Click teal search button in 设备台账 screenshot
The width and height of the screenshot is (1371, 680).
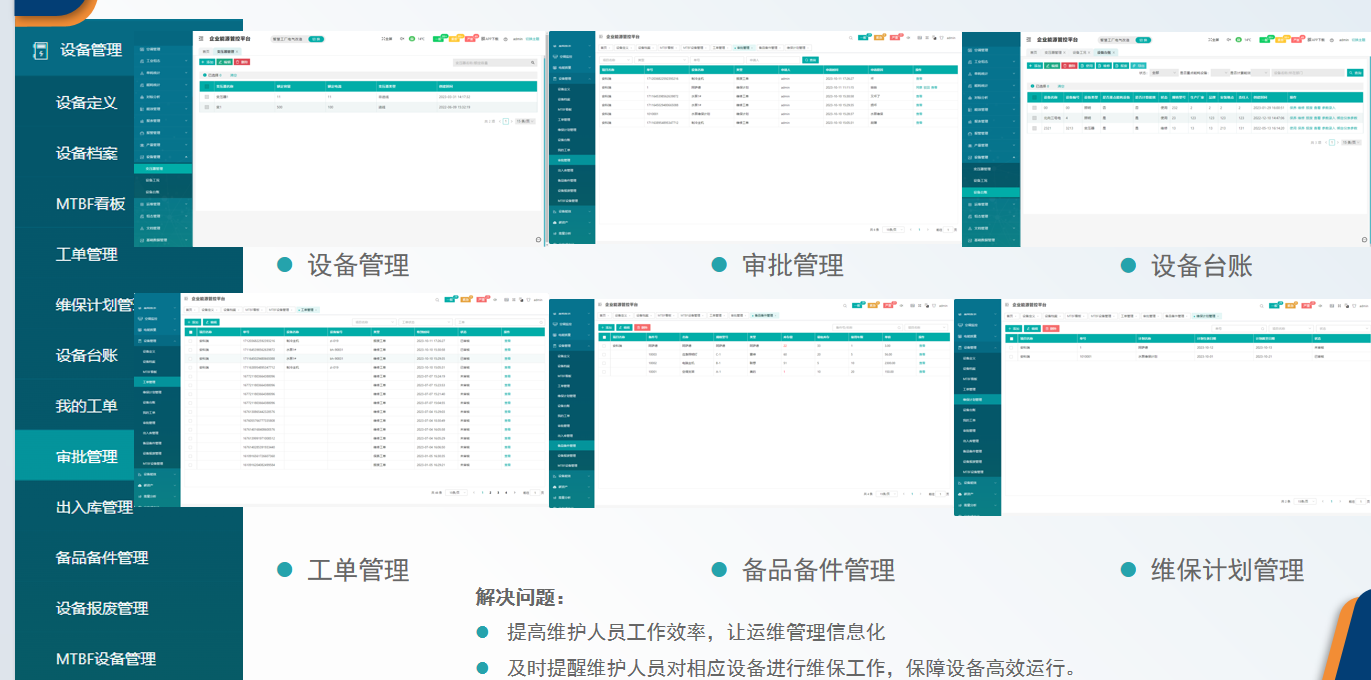pos(1355,73)
